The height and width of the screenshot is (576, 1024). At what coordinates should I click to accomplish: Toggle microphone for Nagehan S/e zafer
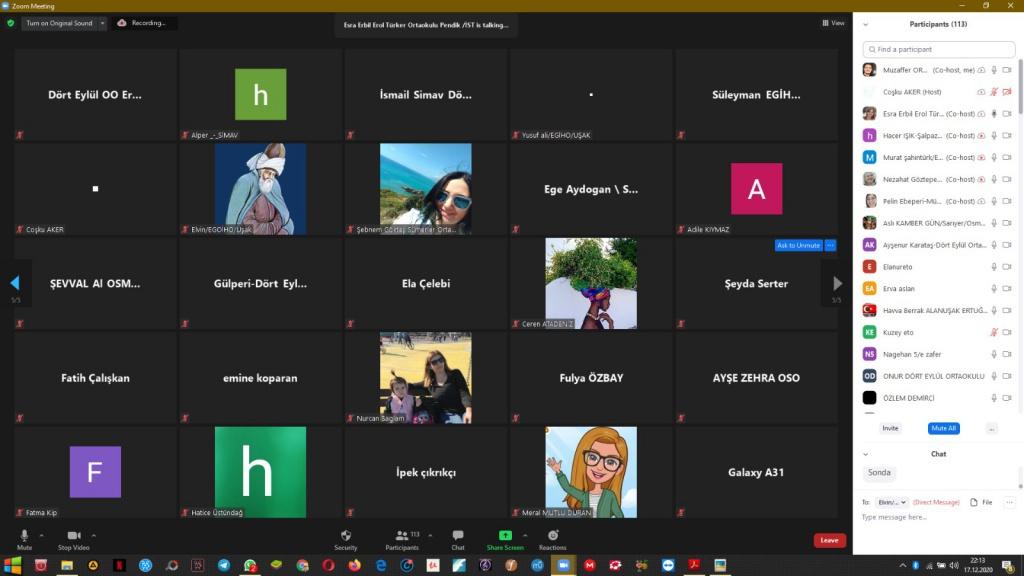click(994, 354)
